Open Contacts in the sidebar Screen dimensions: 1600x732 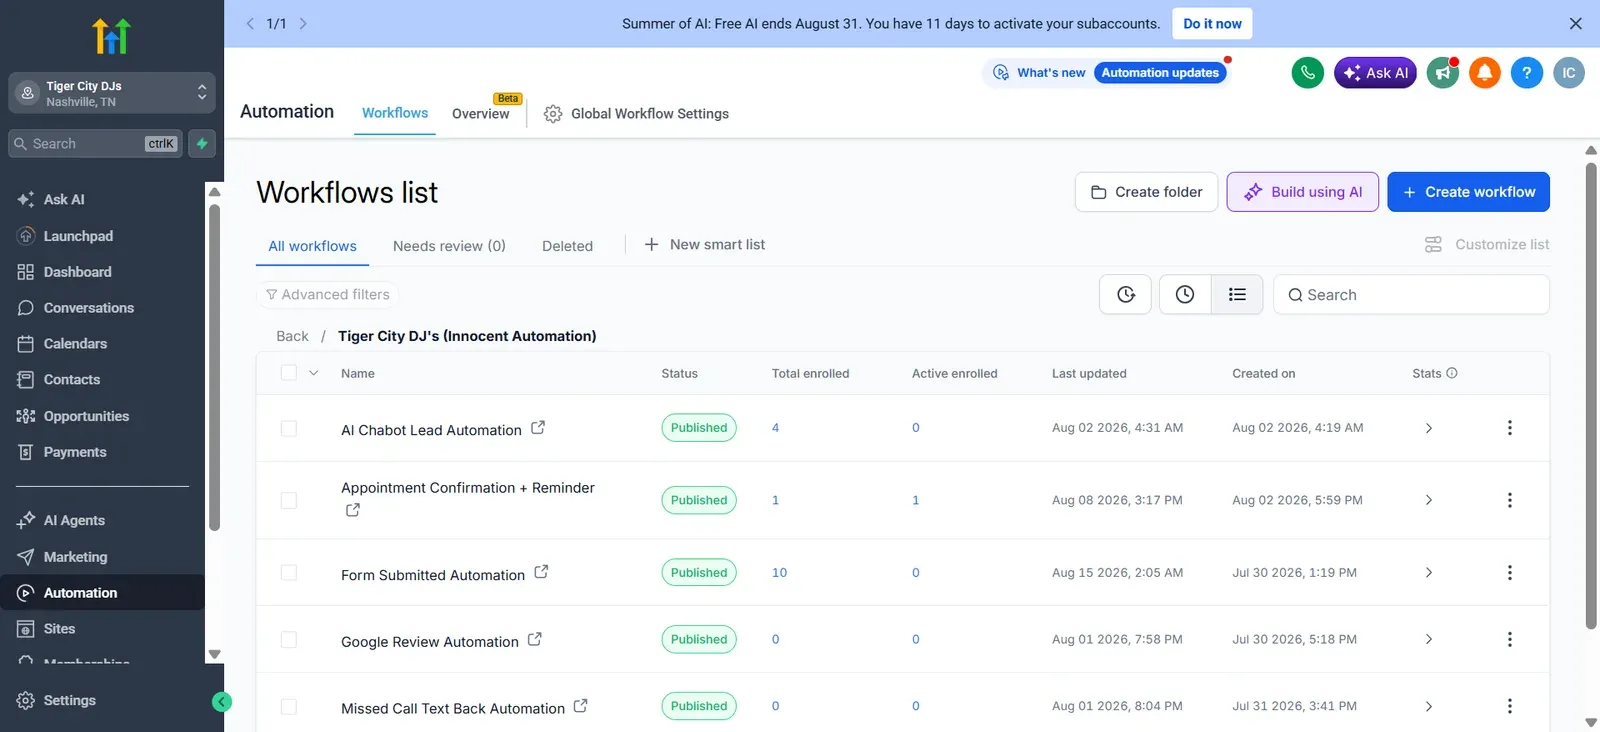(x=72, y=380)
